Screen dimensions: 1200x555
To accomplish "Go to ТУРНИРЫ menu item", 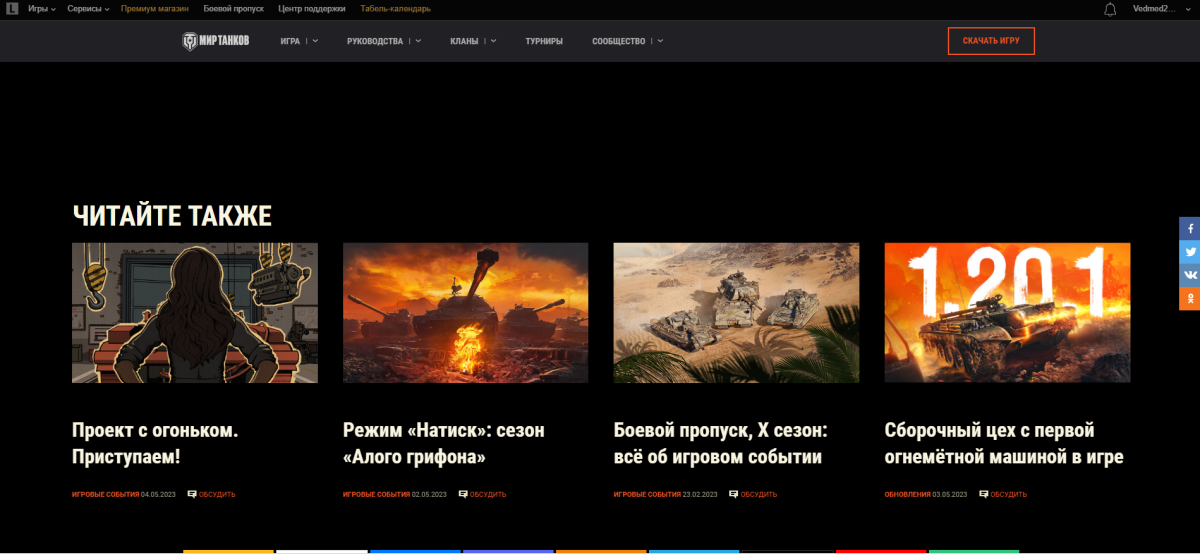I will click(544, 41).
